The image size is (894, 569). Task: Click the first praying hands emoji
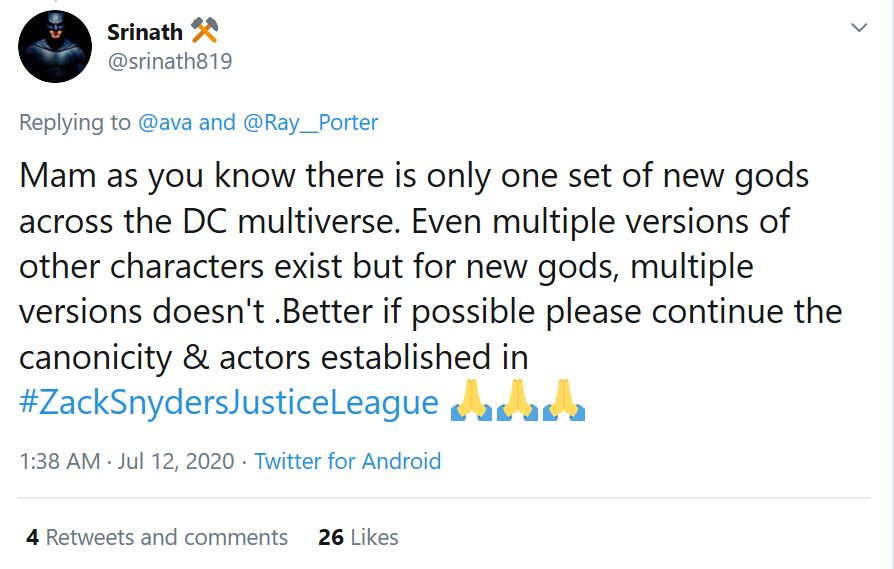[470, 402]
